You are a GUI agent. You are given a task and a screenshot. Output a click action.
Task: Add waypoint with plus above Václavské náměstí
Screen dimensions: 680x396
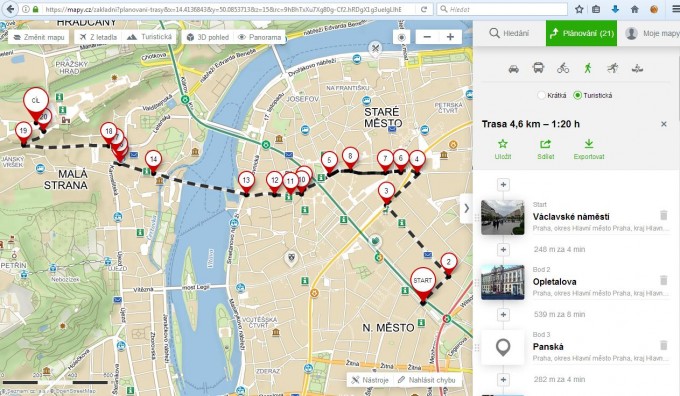pyautogui.click(x=503, y=185)
